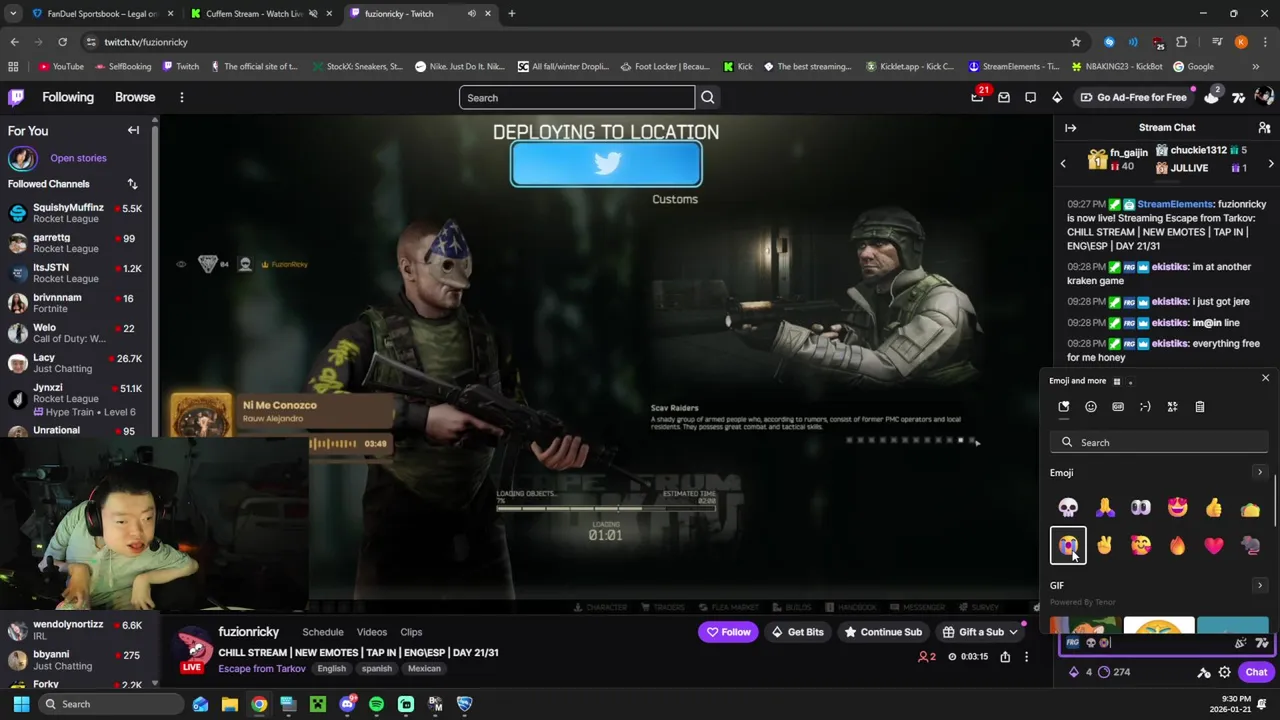The height and width of the screenshot is (720, 1280).
Task: Open the three-dot more menu beside Browse
Action: point(181,97)
